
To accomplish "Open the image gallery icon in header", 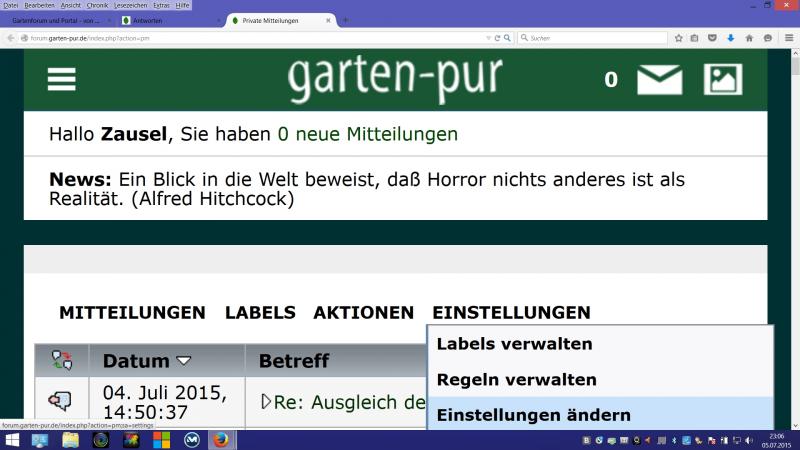I will (722, 79).
